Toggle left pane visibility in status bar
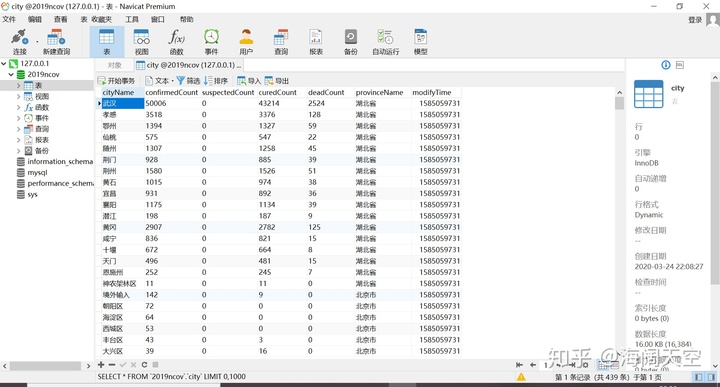Screen dimensions: 720x387 698,377
